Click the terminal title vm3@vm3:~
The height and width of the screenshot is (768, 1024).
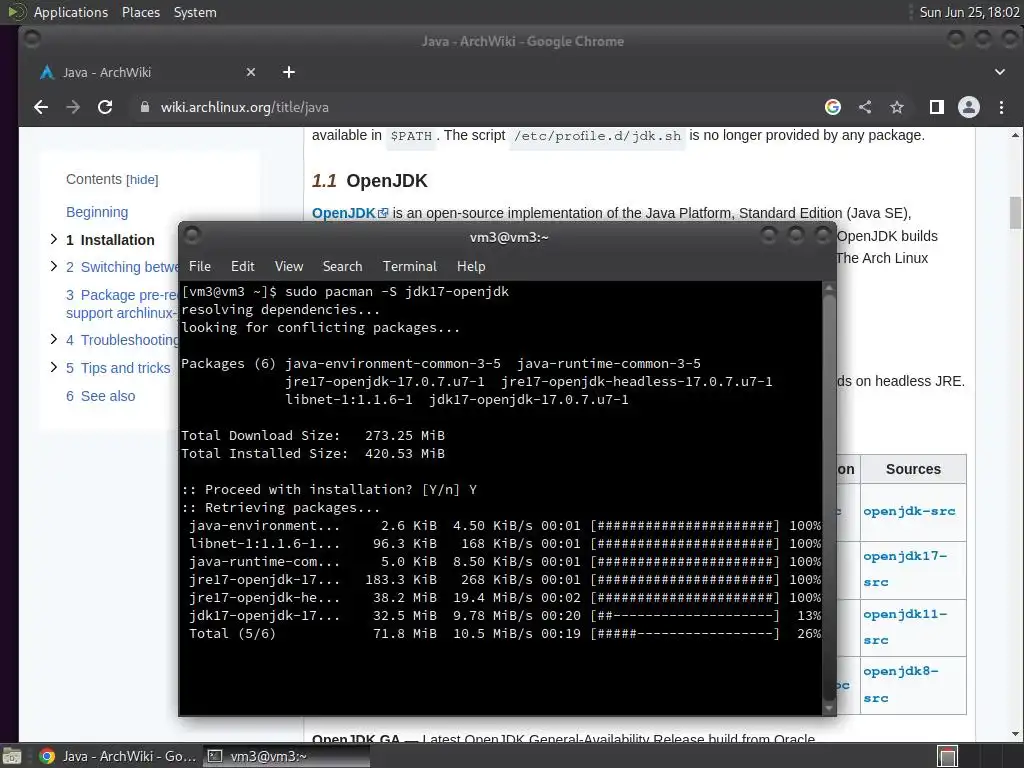[509, 237]
